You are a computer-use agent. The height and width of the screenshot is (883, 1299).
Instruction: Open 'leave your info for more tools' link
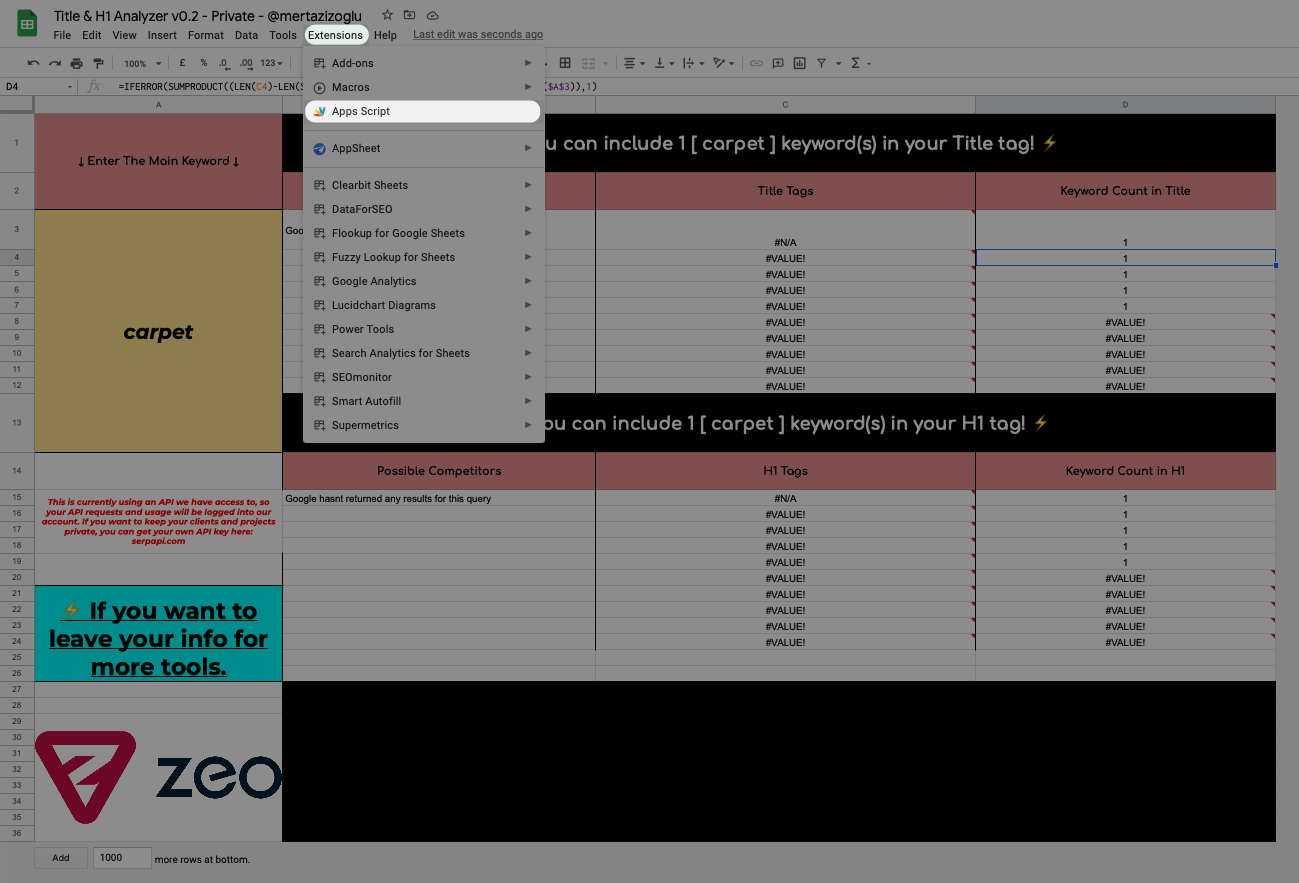tap(158, 638)
